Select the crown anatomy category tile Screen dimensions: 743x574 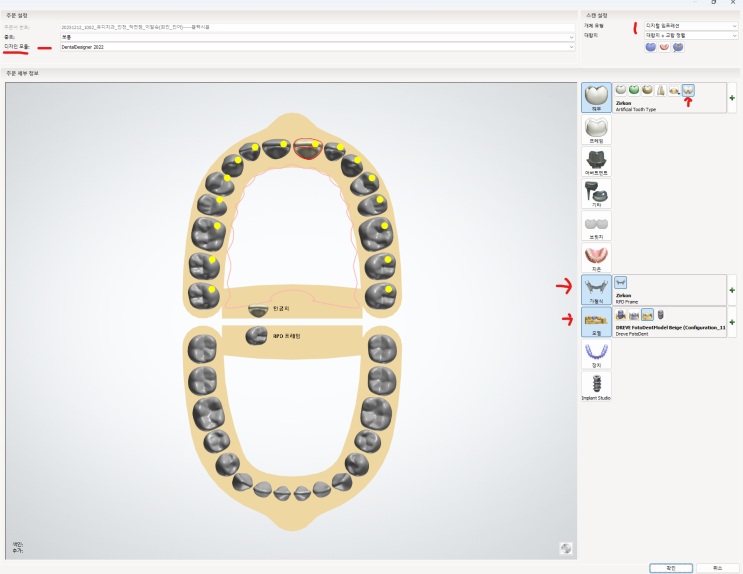pyautogui.click(x=596, y=98)
